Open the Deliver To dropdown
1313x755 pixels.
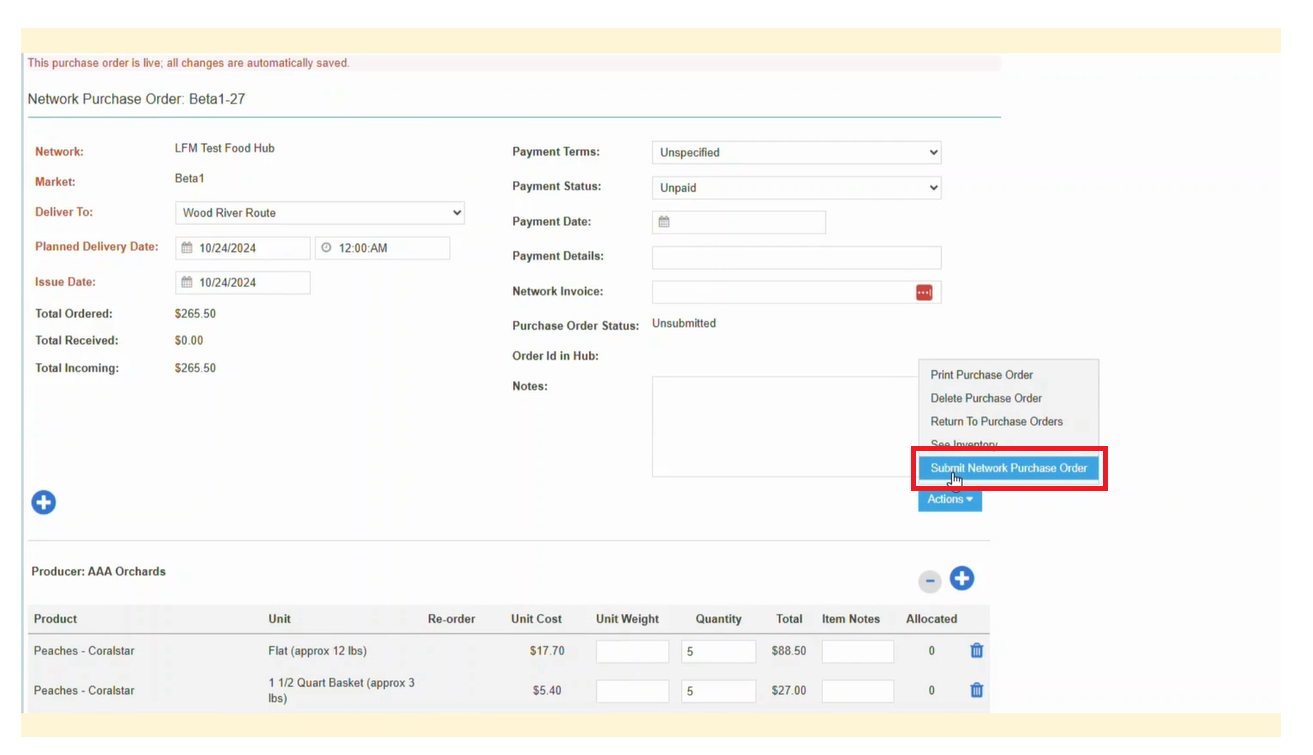319,213
